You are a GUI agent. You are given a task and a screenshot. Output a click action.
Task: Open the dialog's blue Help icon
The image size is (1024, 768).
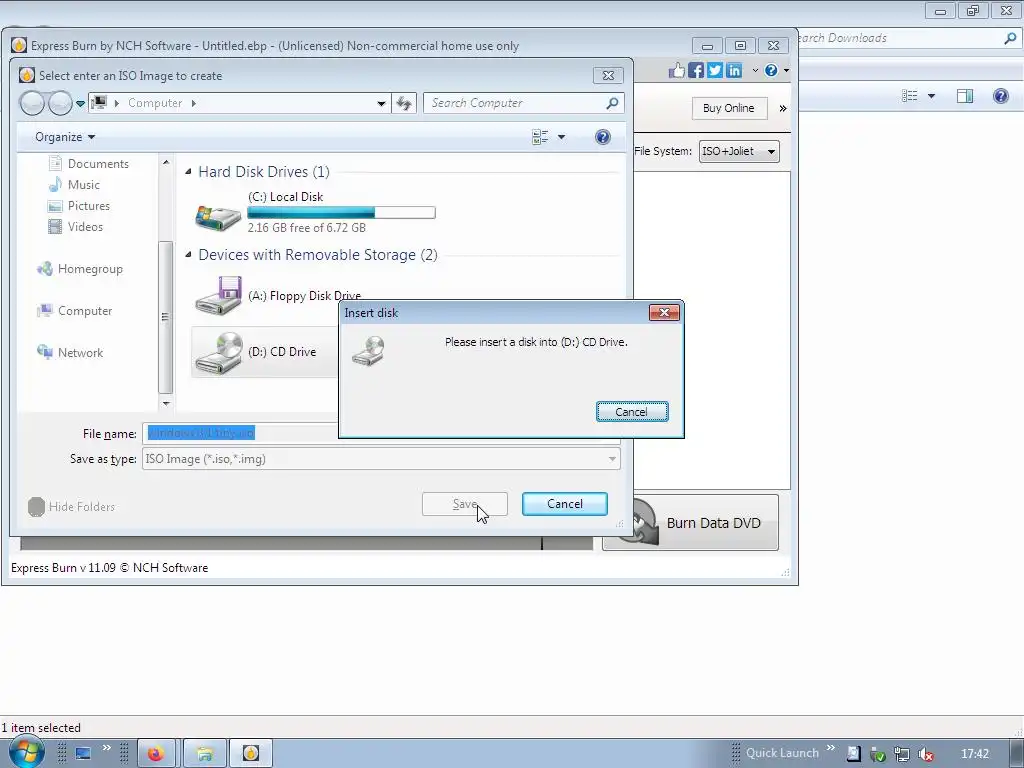(x=603, y=136)
